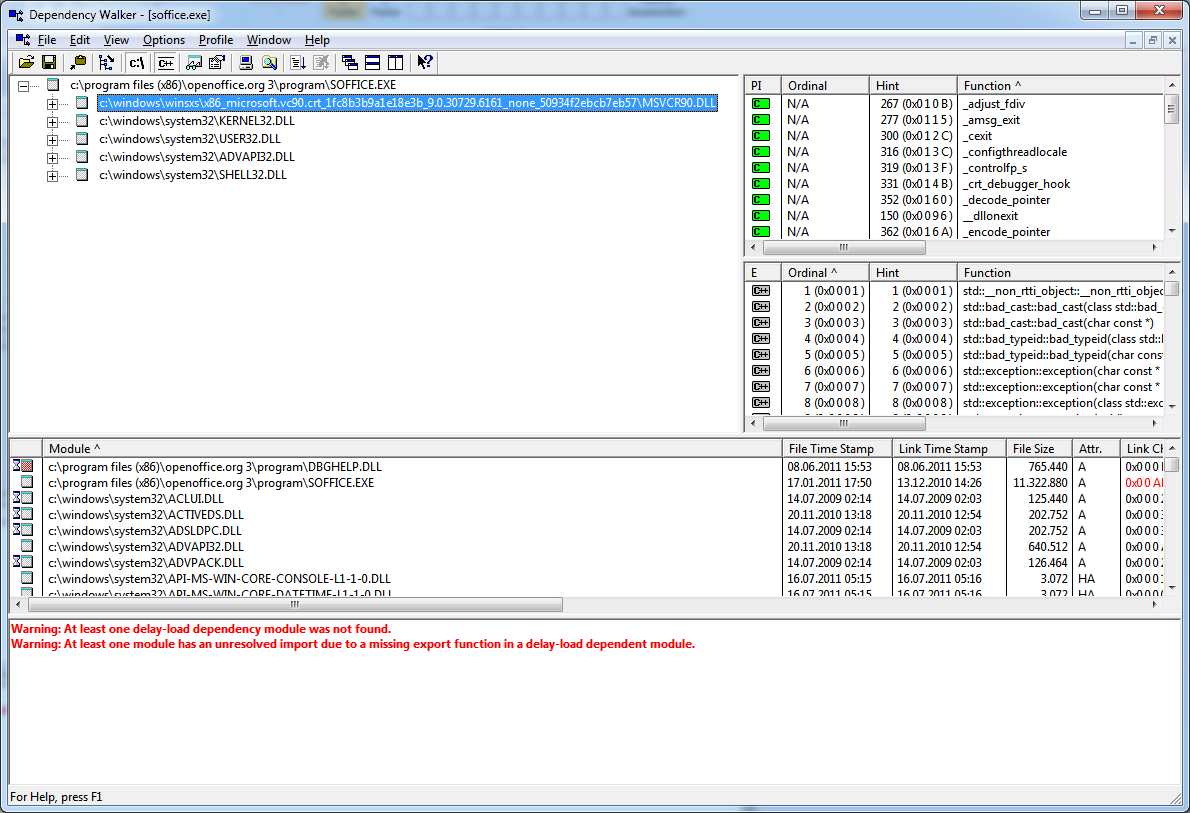Expand the KERNEL32.DLL tree node

(52, 122)
